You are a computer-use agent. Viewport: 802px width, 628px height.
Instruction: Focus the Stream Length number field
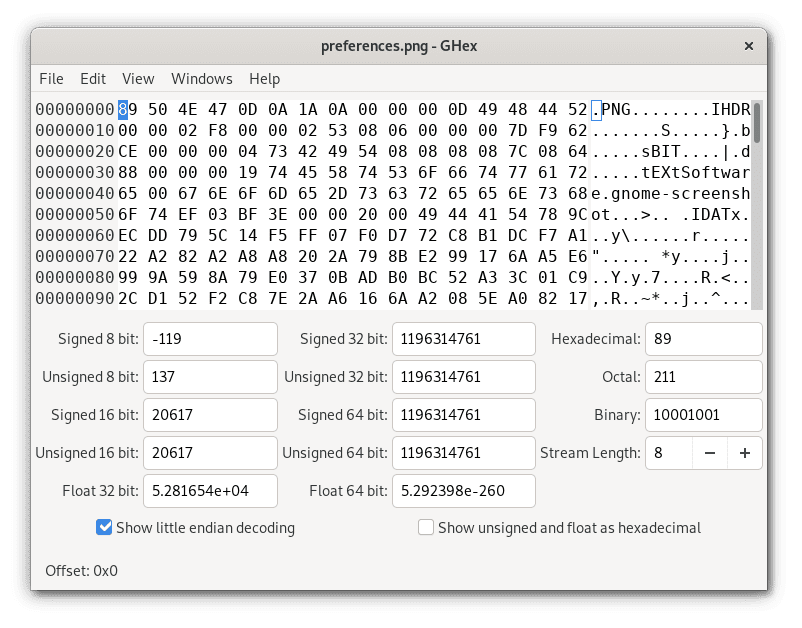pos(668,453)
